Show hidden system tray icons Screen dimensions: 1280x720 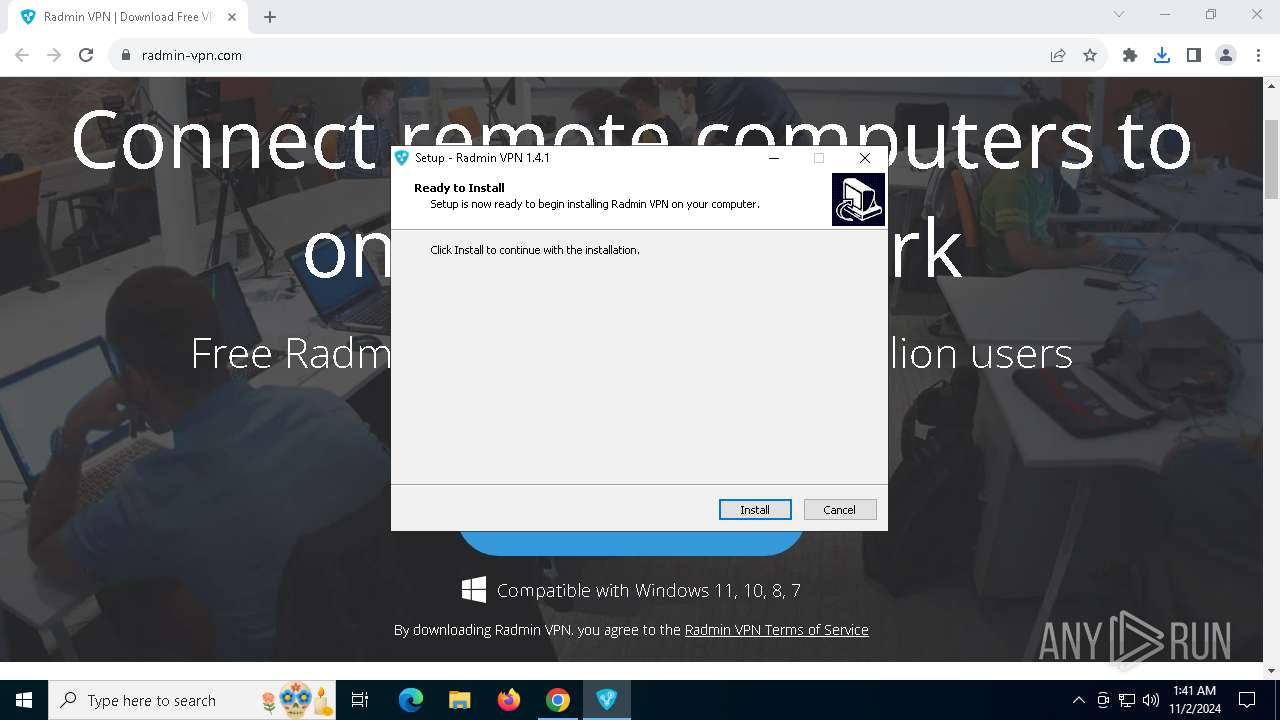tap(1078, 700)
